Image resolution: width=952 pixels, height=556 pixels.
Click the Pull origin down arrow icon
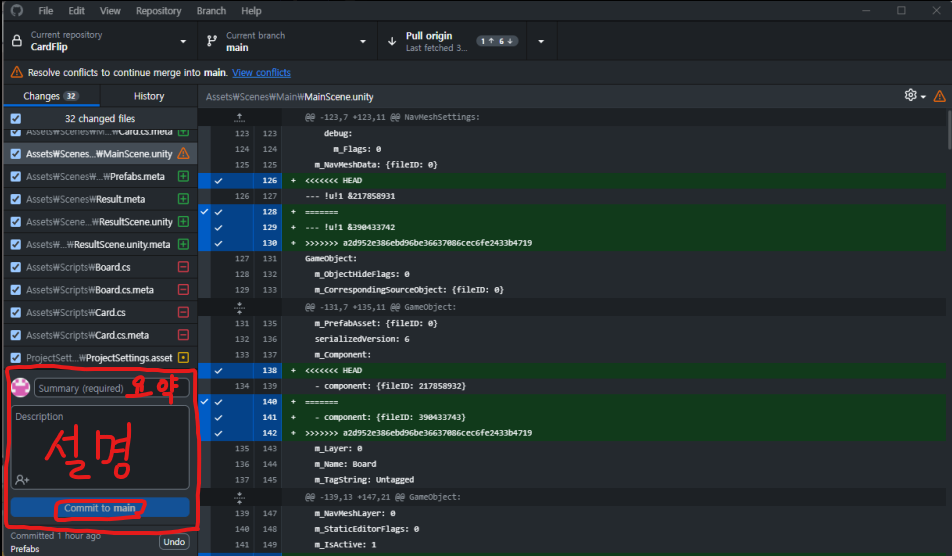tap(392, 41)
